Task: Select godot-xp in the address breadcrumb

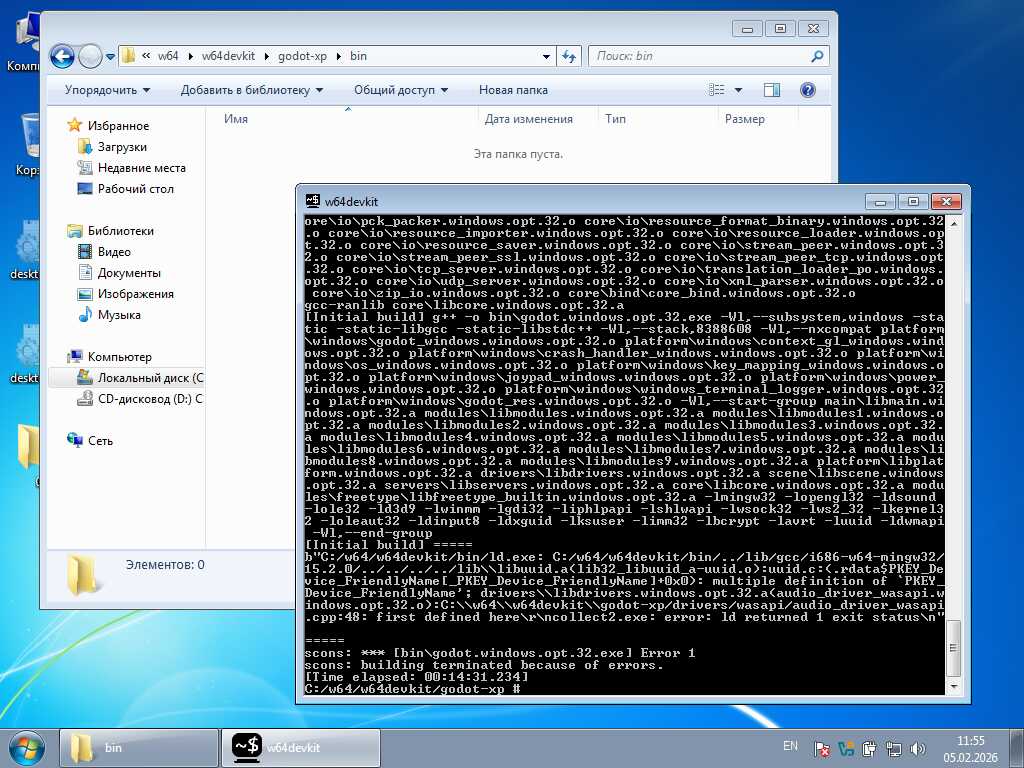Action: pos(302,56)
